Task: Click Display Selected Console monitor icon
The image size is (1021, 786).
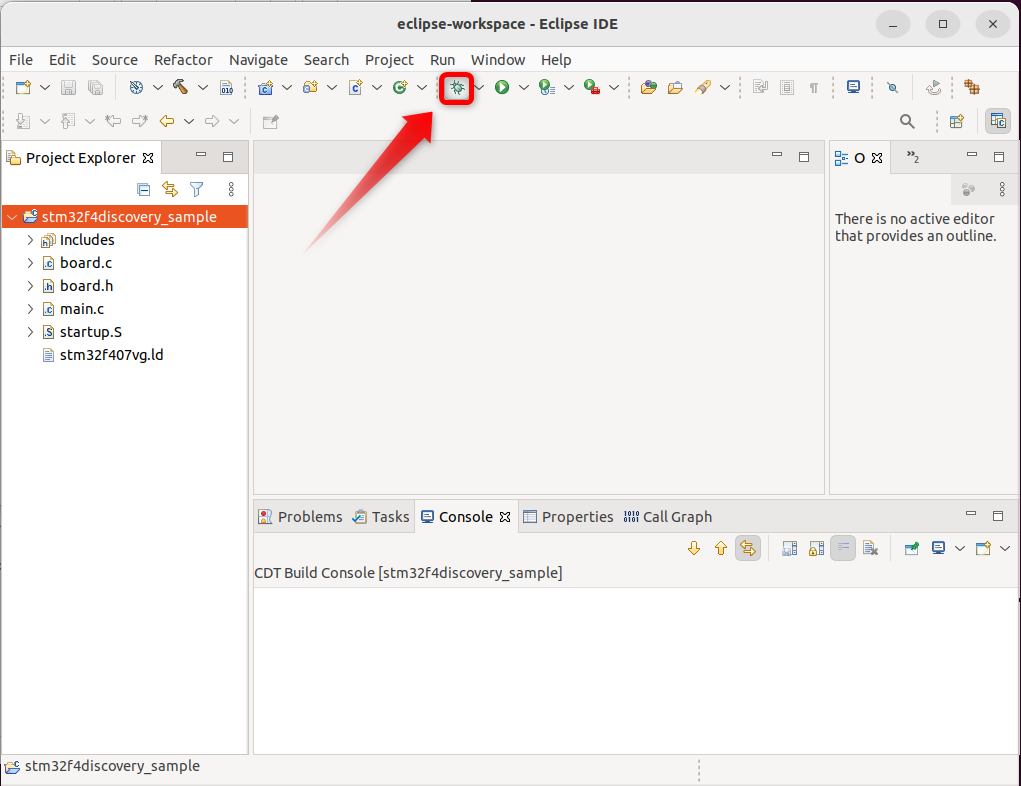Action: pyautogui.click(x=938, y=548)
